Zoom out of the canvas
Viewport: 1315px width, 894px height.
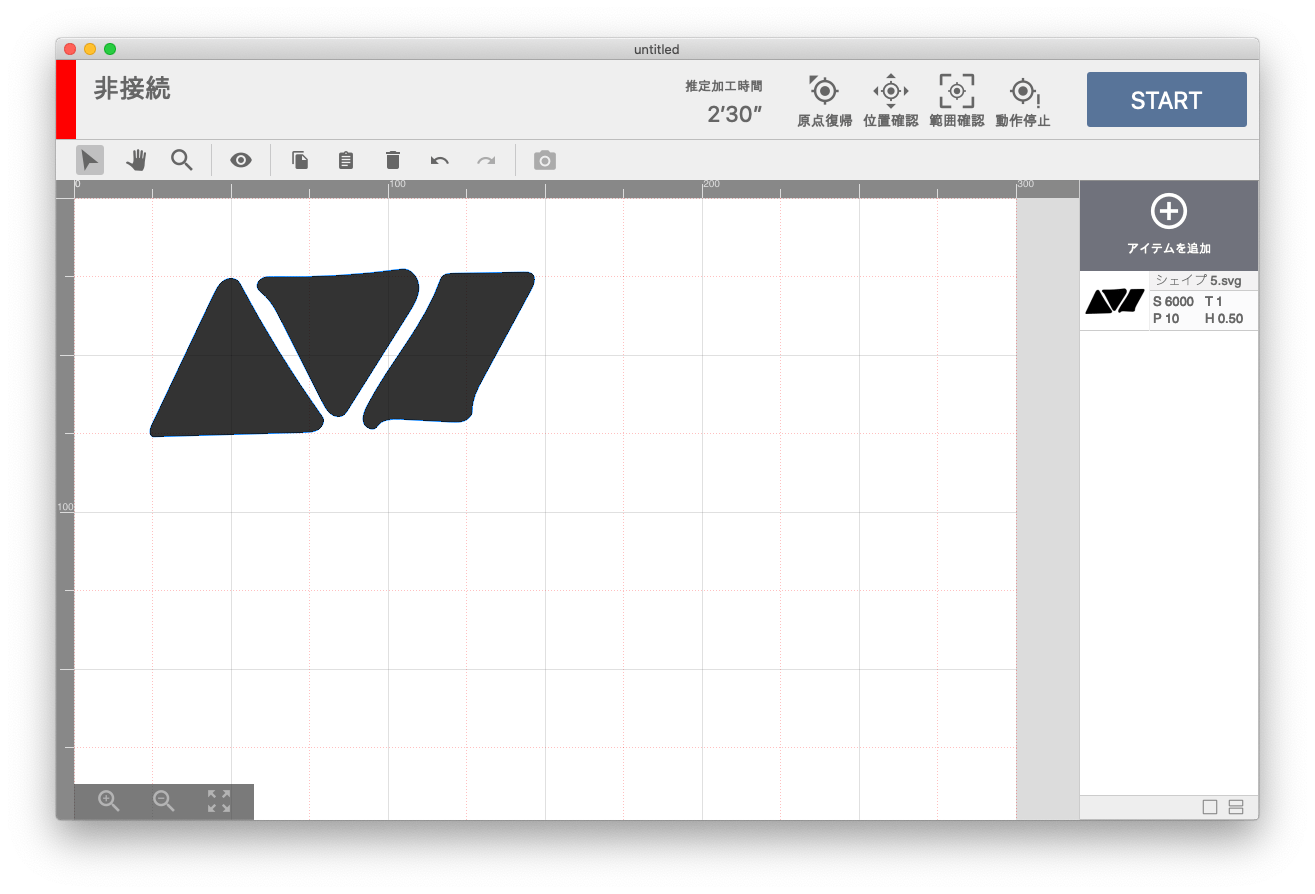coord(164,801)
